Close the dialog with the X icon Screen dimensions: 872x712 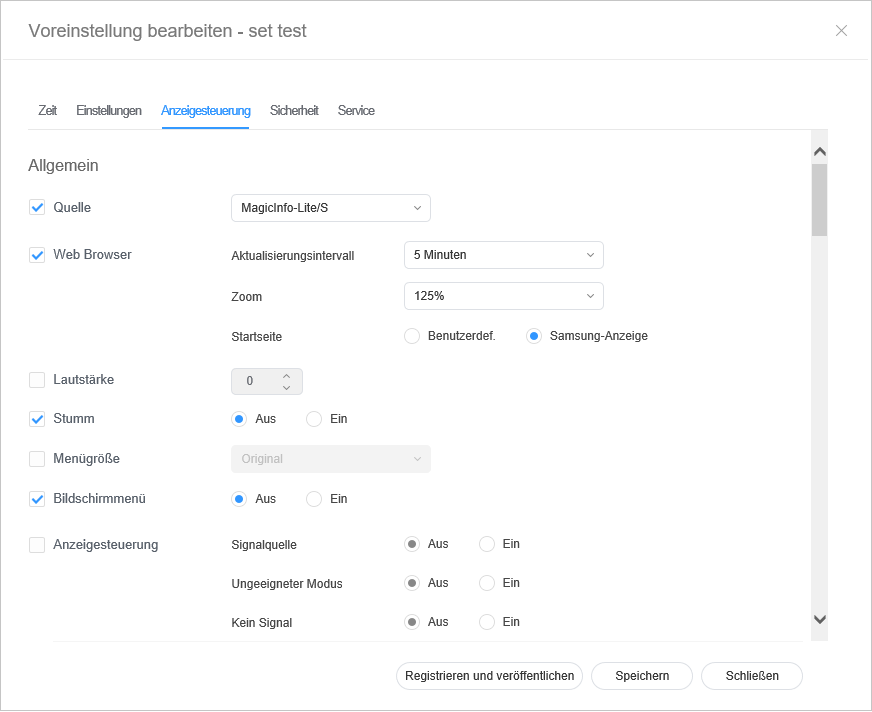click(x=841, y=31)
